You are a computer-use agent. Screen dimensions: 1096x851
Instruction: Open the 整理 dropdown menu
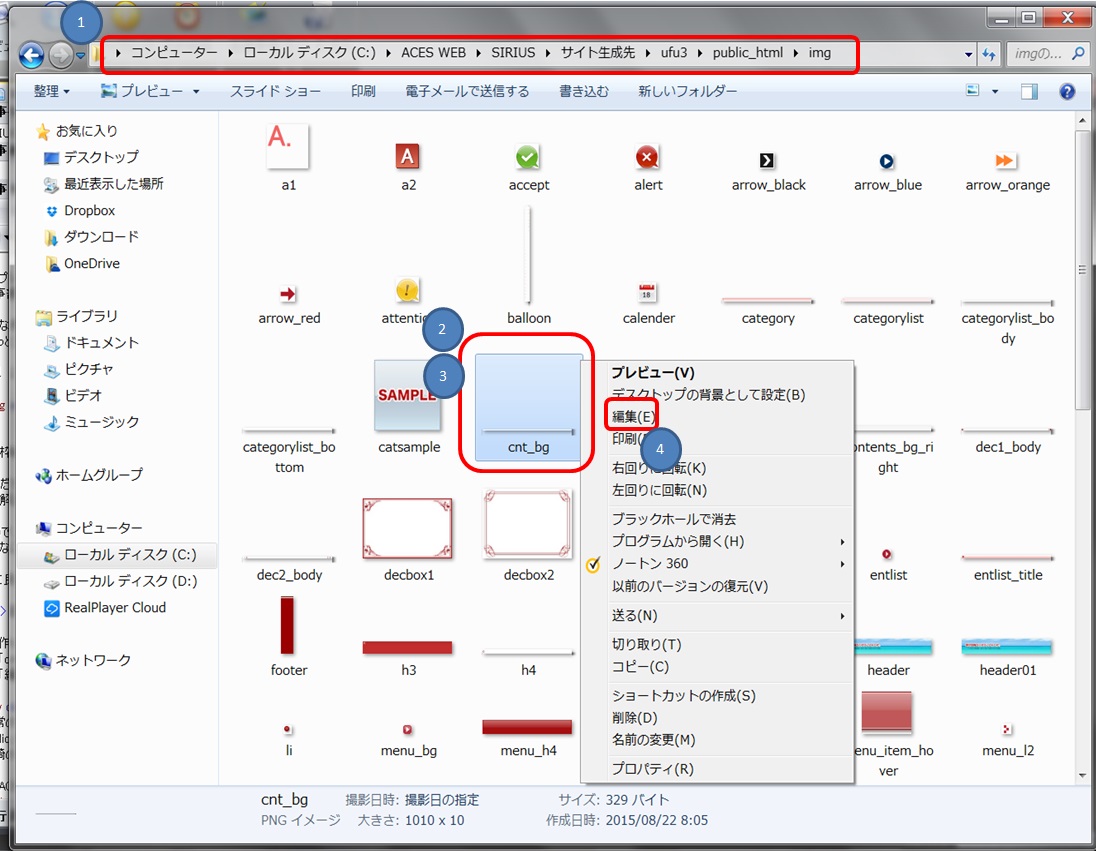[51, 91]
